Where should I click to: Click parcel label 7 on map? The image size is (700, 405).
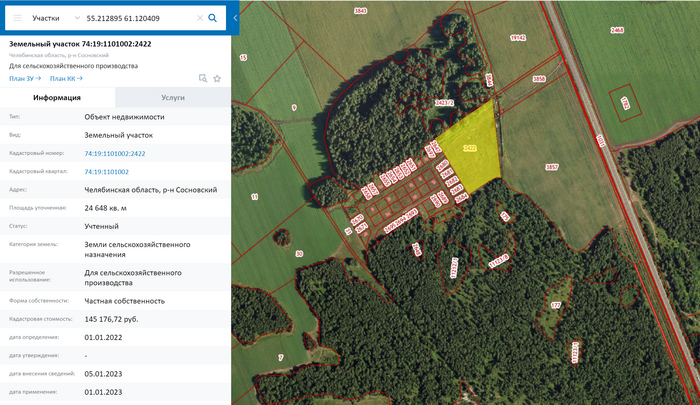point(280,358)
